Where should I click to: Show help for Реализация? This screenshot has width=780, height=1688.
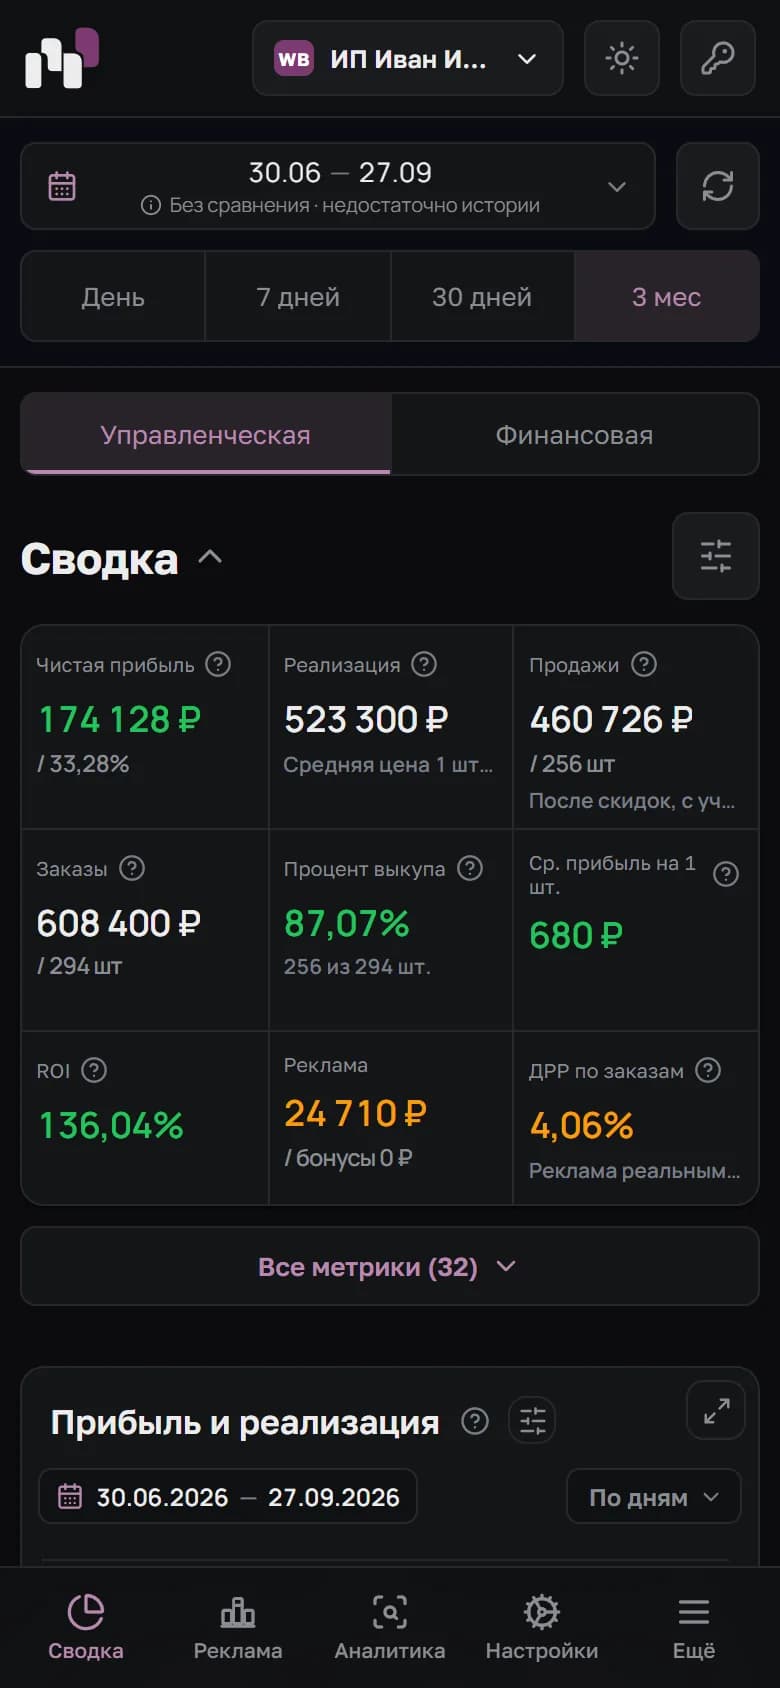424,664
